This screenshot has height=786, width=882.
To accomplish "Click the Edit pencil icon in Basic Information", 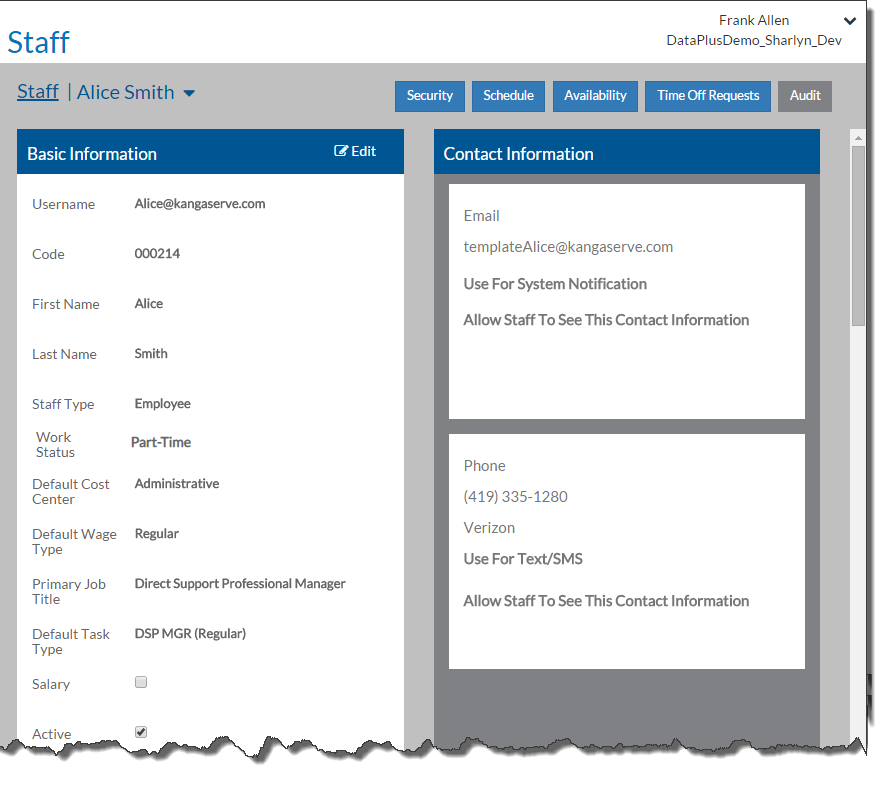I will (342, 151).
